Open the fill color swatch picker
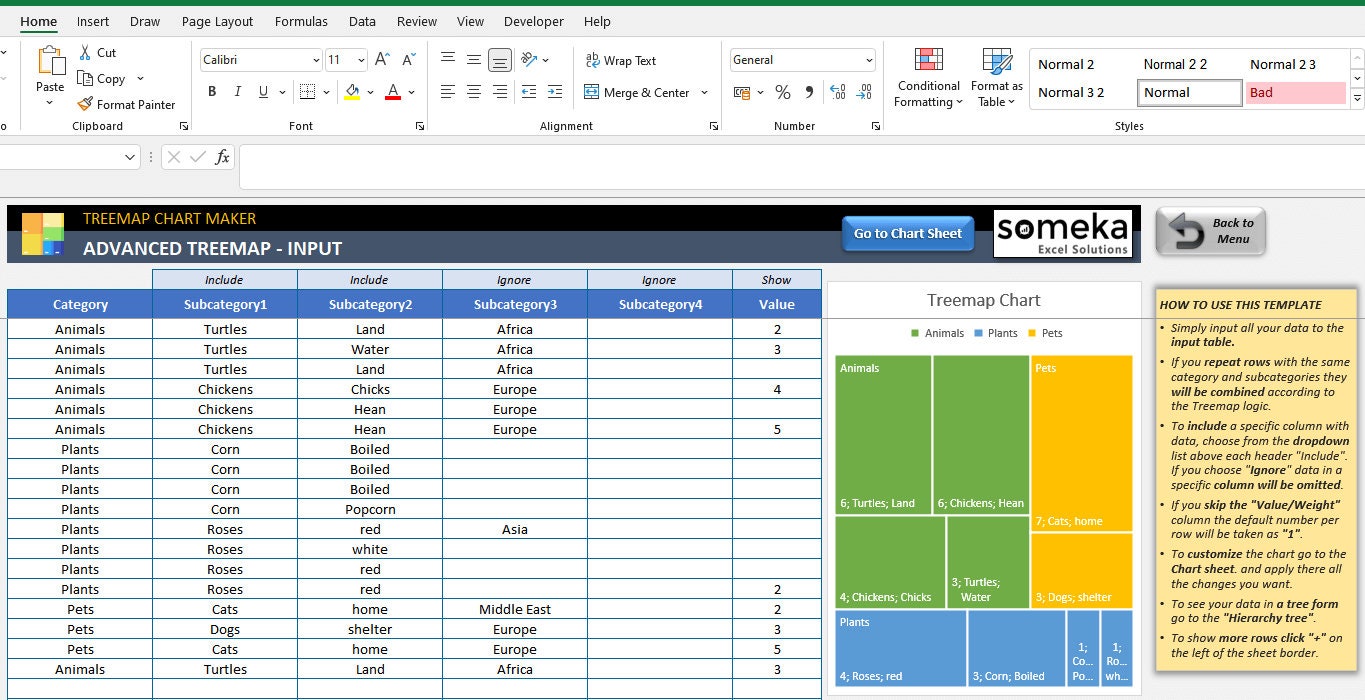The width and height of the screenshot is (1365, 700). point(368,92)
